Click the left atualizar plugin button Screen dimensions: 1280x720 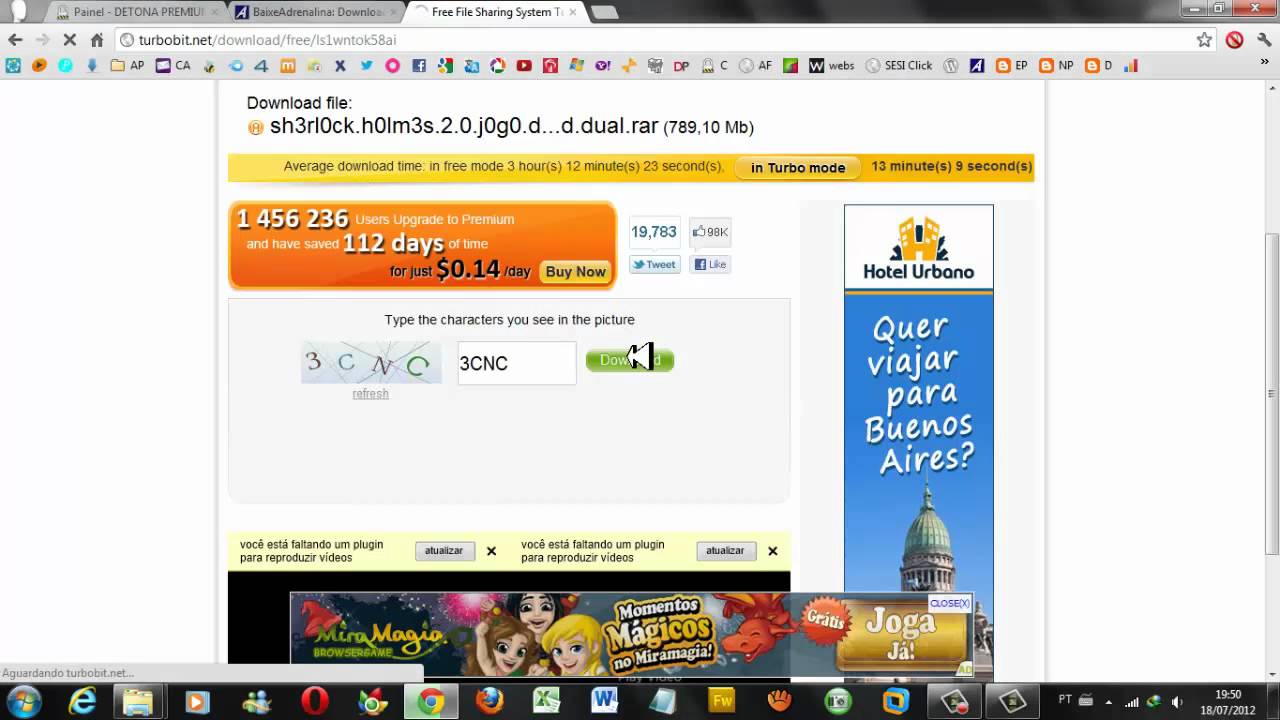coord(444,551)
